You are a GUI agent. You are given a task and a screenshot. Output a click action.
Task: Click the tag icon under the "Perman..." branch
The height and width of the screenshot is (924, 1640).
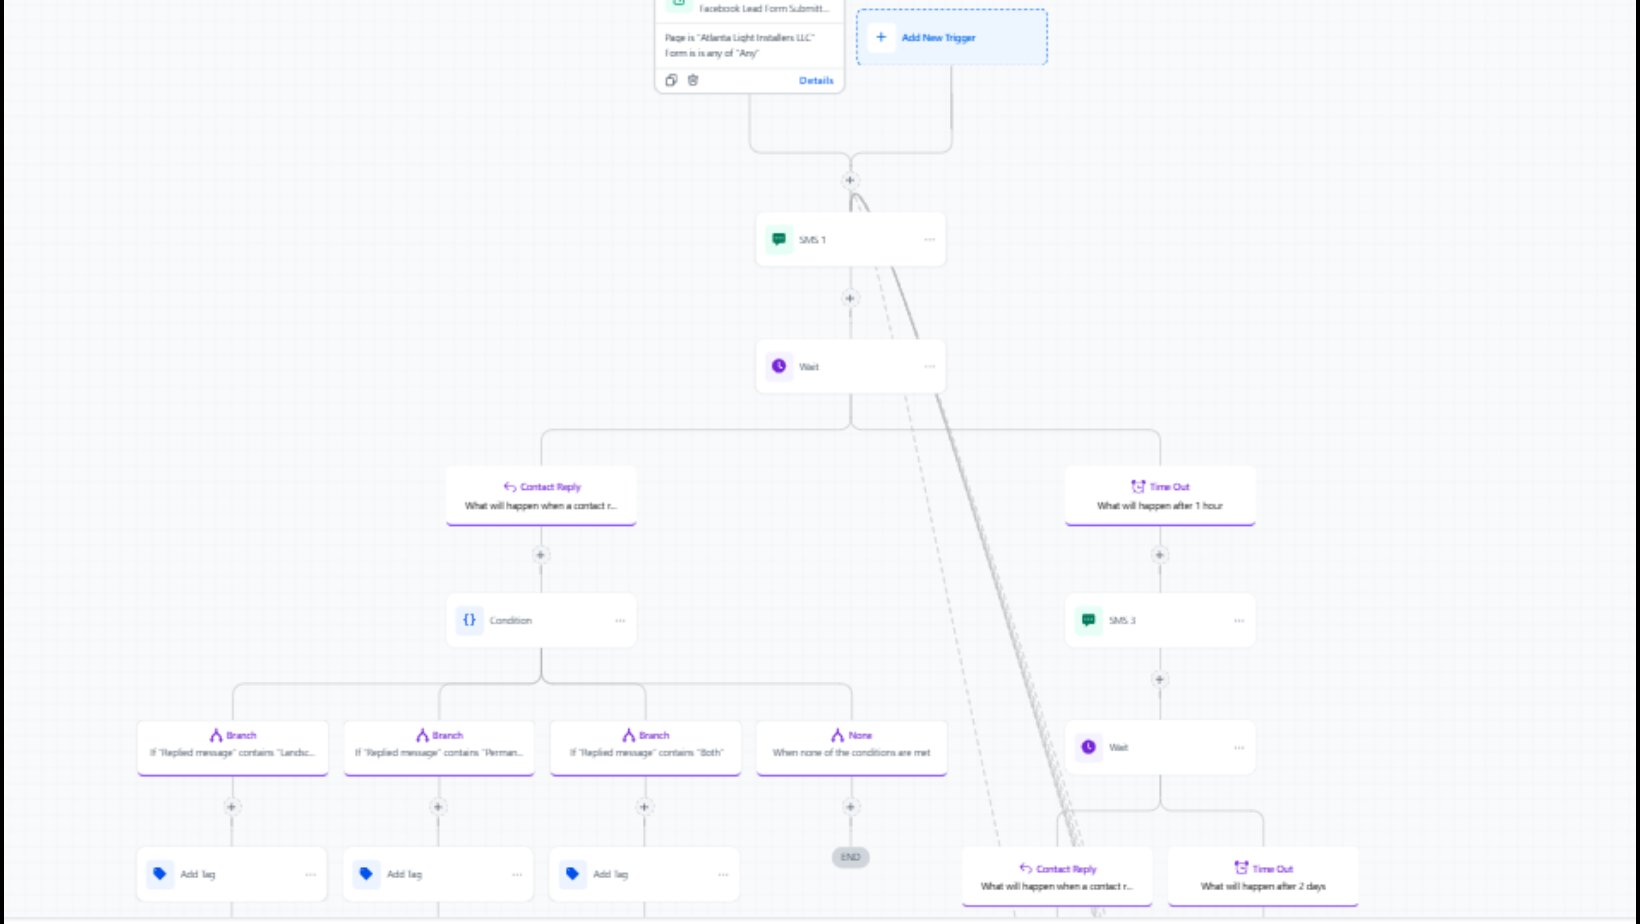(366, 873)
